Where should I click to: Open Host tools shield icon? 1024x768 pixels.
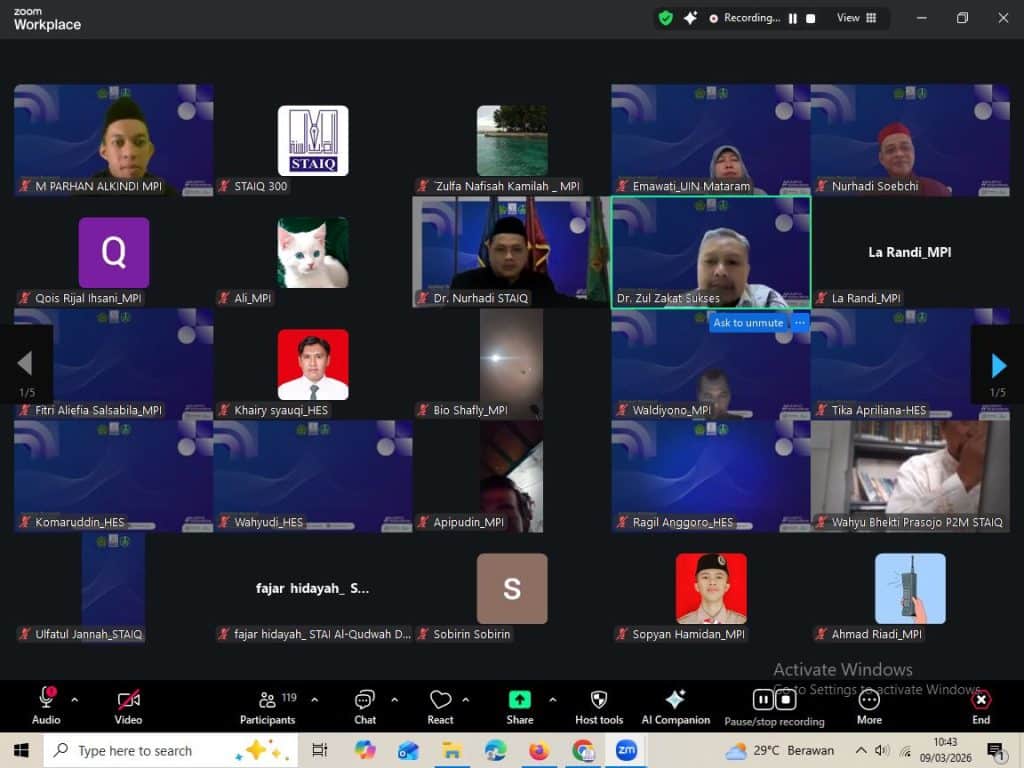point(599,706)
